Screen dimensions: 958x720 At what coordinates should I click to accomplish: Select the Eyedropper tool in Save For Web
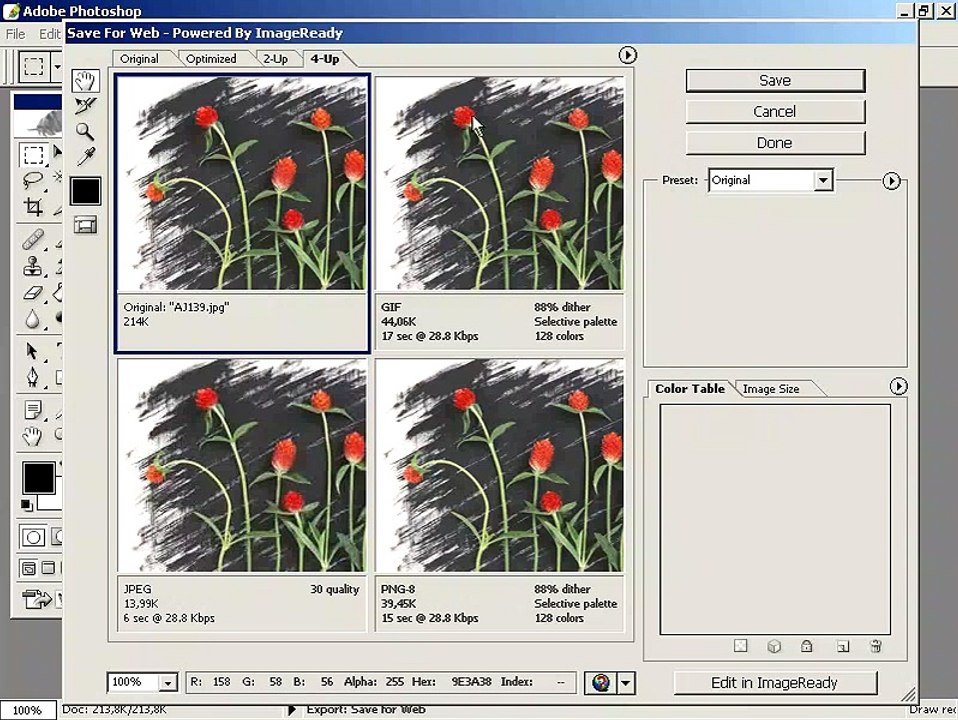coord(86,157)
